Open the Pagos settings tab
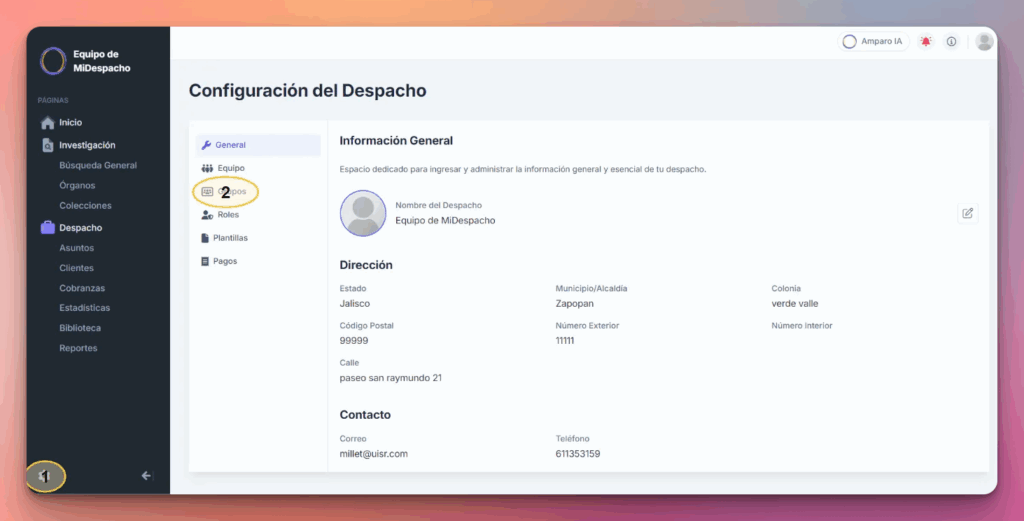Viewport: 1024px width, 521px height. 224,261
